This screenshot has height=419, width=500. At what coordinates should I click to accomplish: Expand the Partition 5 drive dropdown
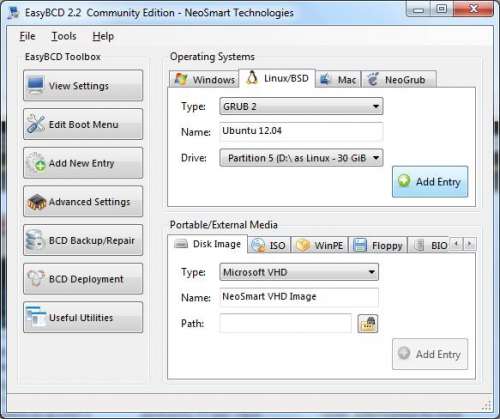[x=301, y=158]
